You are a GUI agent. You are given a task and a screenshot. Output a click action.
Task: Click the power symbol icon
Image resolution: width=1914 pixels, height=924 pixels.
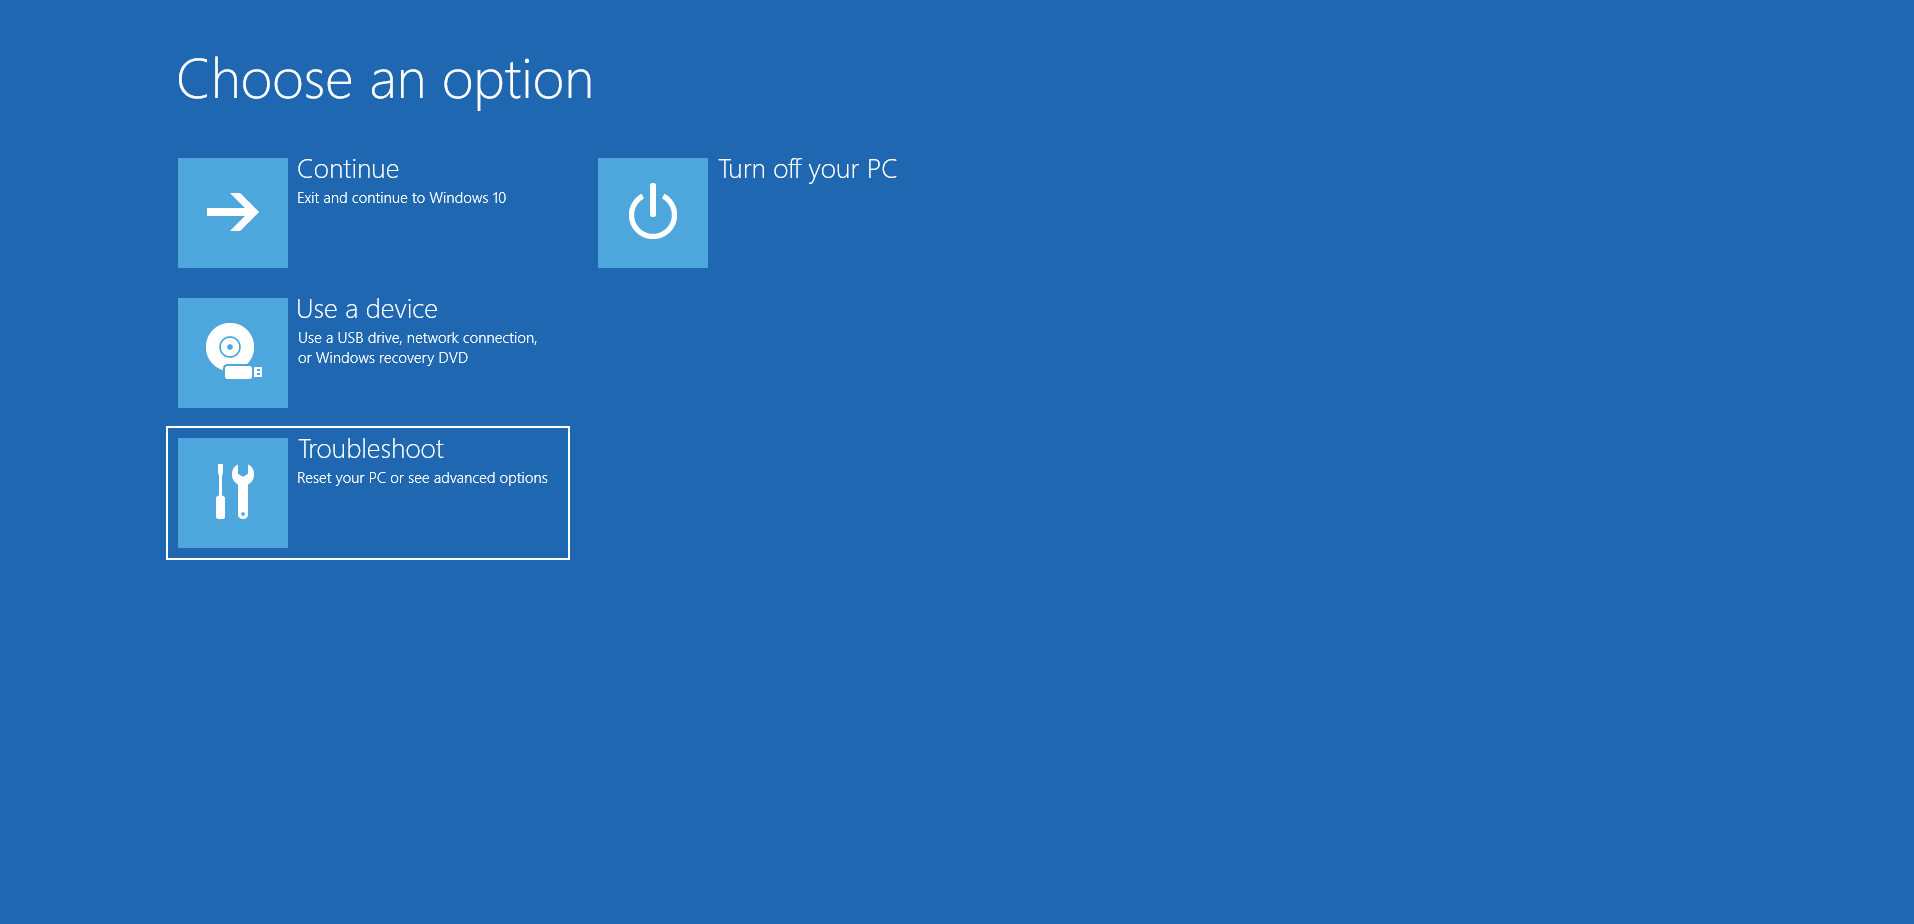pos(652,212)
